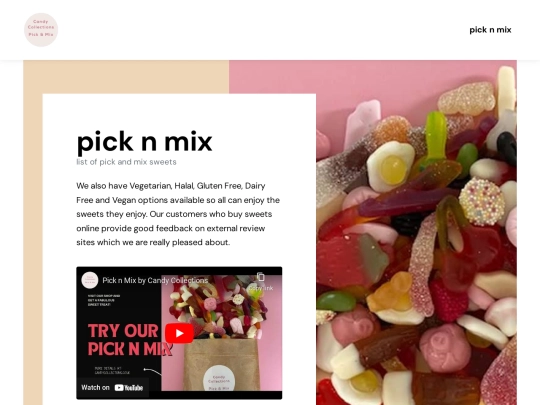The height and width of the screenshot is (405, 540).
Task: Click the channel avatar in video header
Action: (x=90, y=280)
